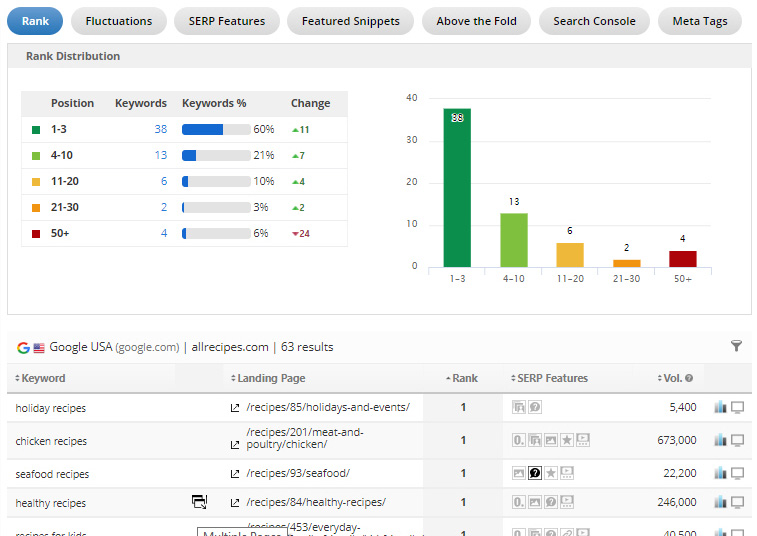Go to the Meta Tags tab
Image resolution: width=757 pixels, height=536 pixels.
point(700,21)
